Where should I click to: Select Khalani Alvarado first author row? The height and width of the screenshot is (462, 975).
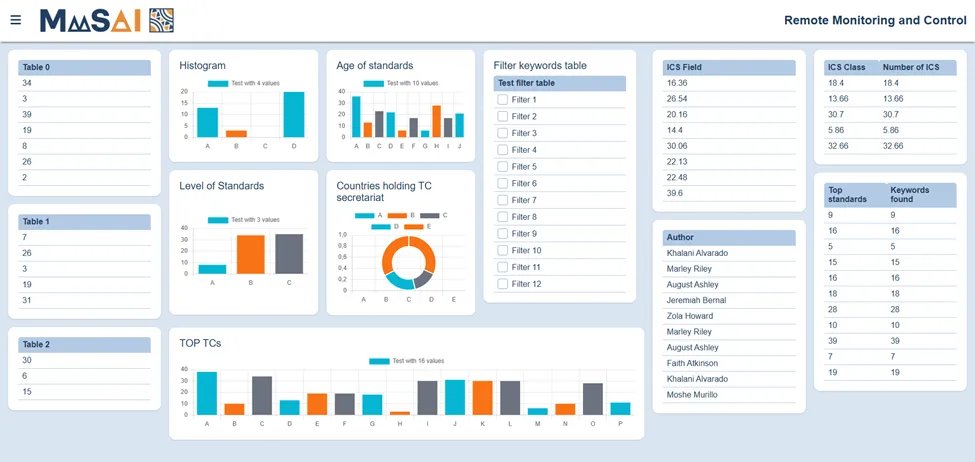(729, 254)
